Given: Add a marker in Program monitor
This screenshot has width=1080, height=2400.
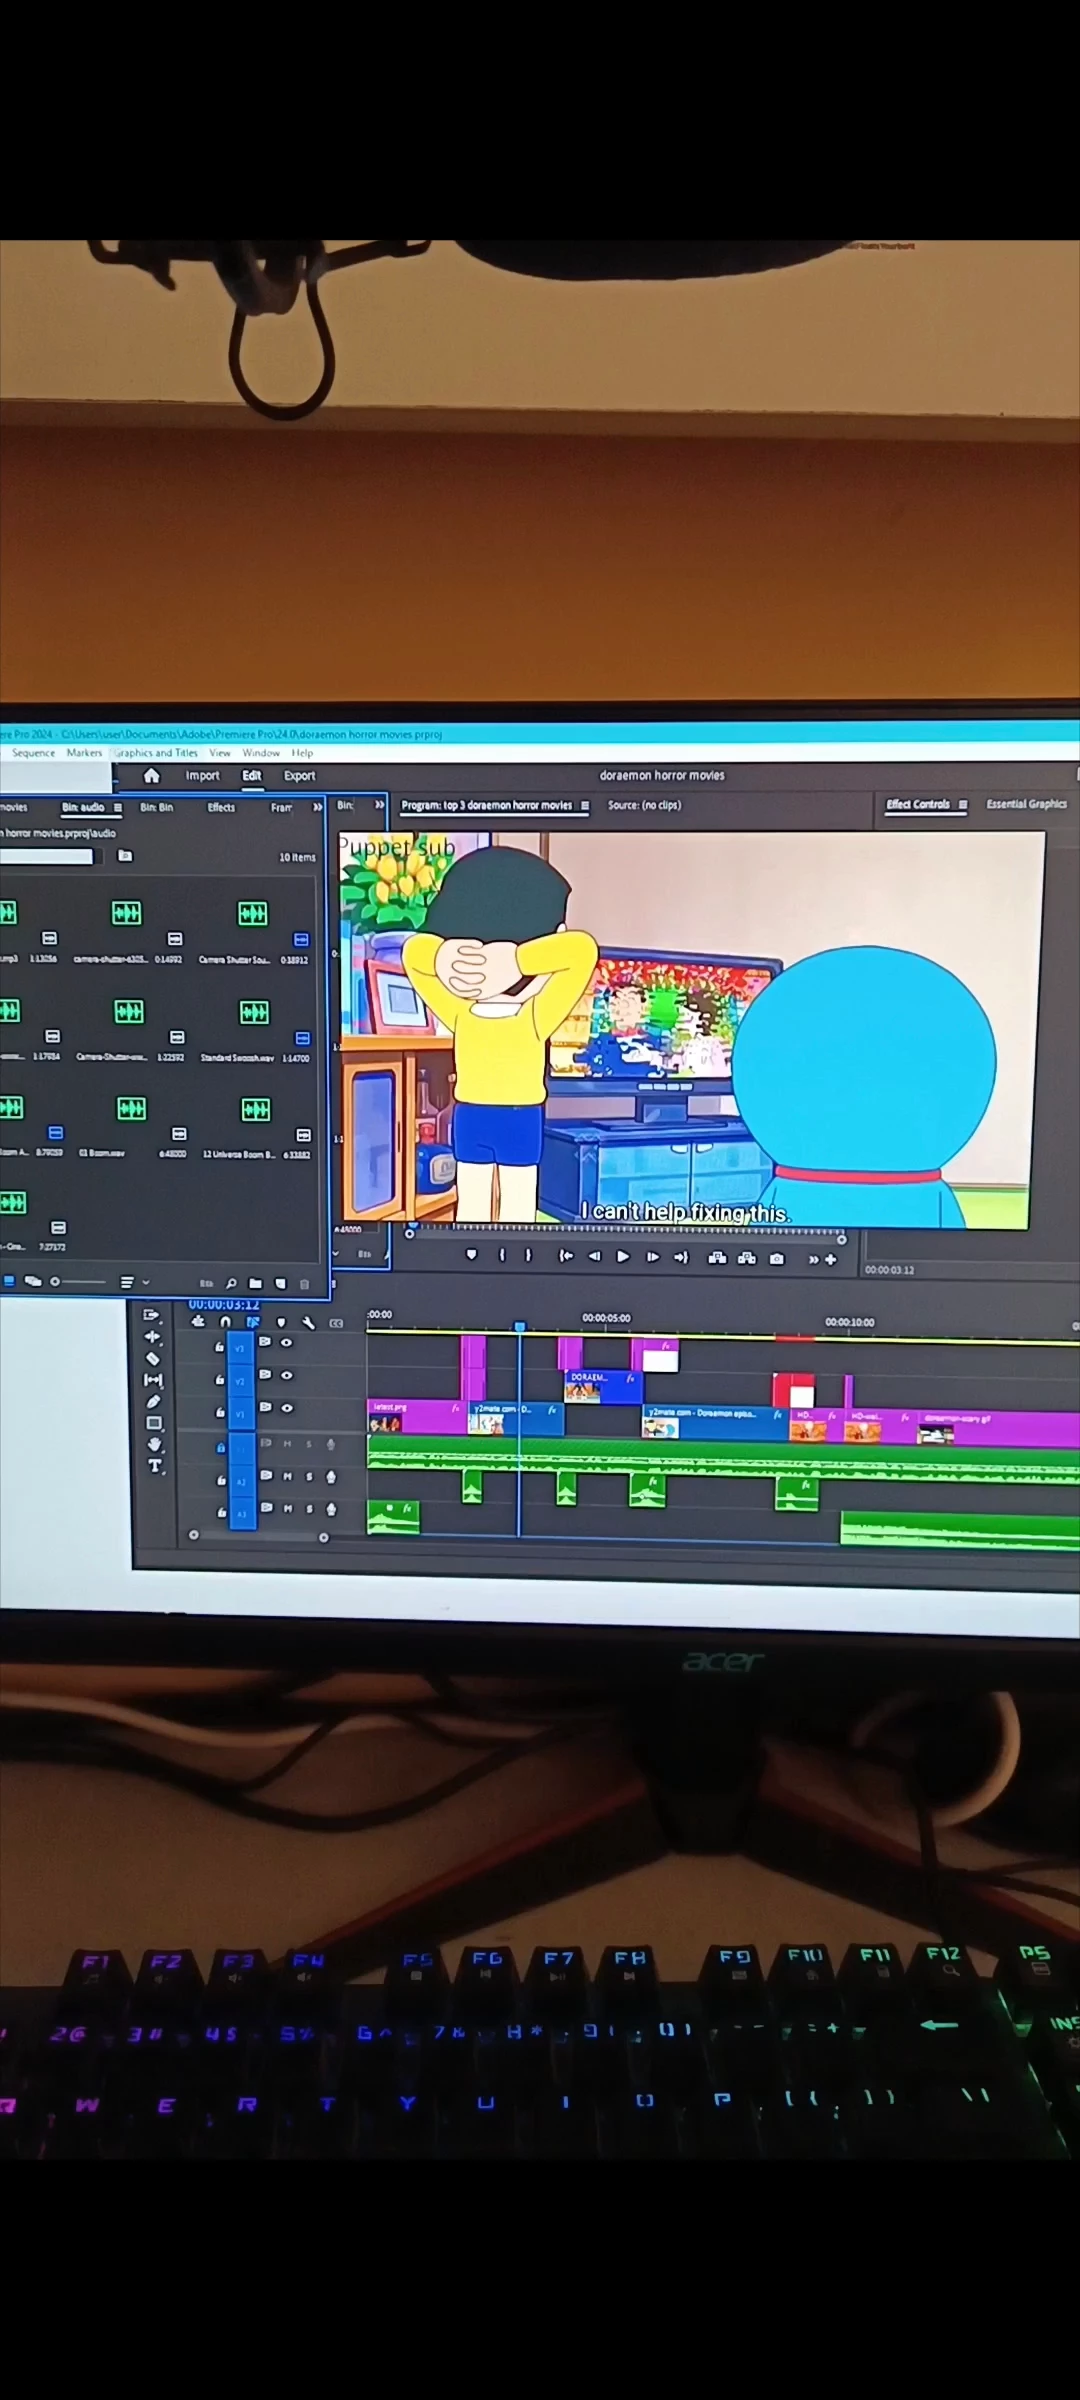Looking at the screenshot, I should pyautogui.click(x=472, y=1255).
